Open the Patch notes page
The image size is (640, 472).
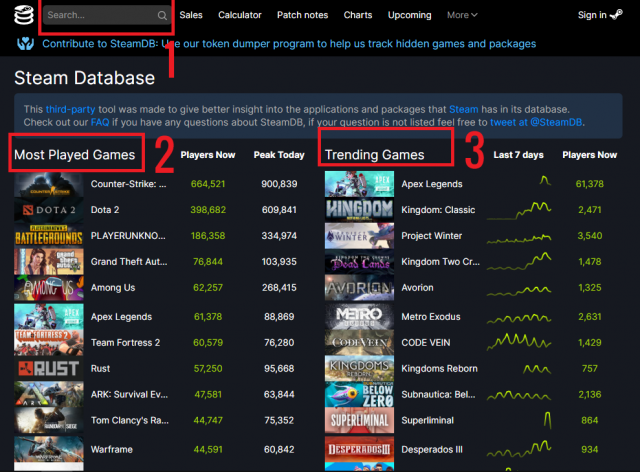(304, 15)
